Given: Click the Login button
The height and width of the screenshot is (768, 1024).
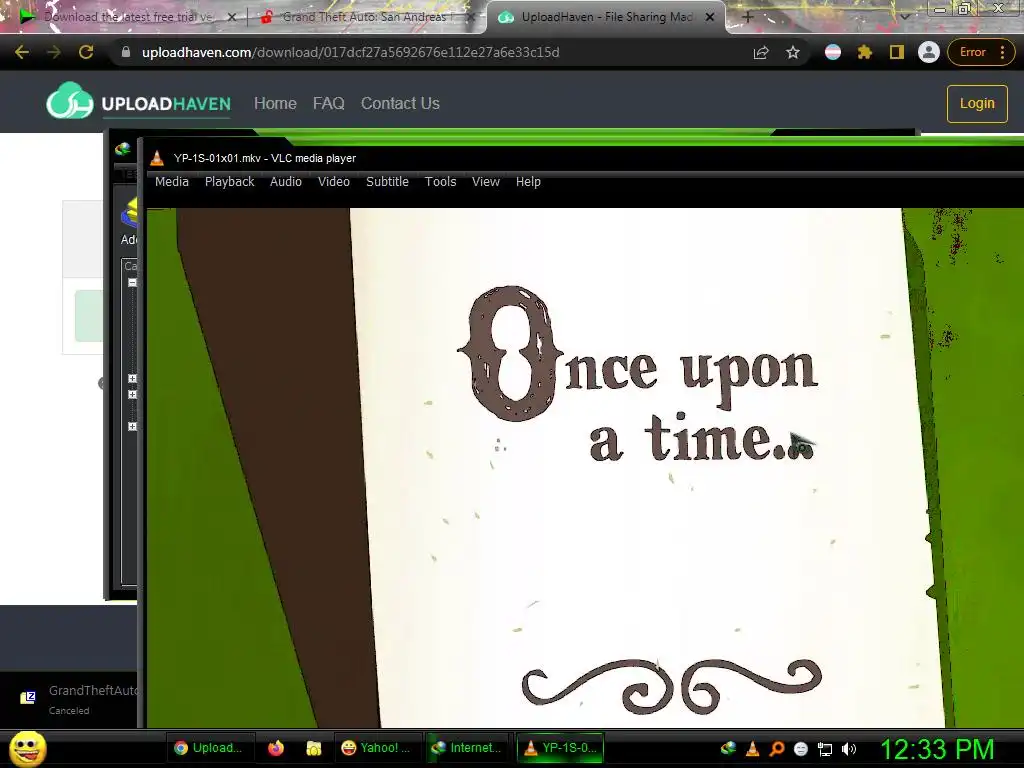Looking at the screenshot, I should tap(977, 103).
